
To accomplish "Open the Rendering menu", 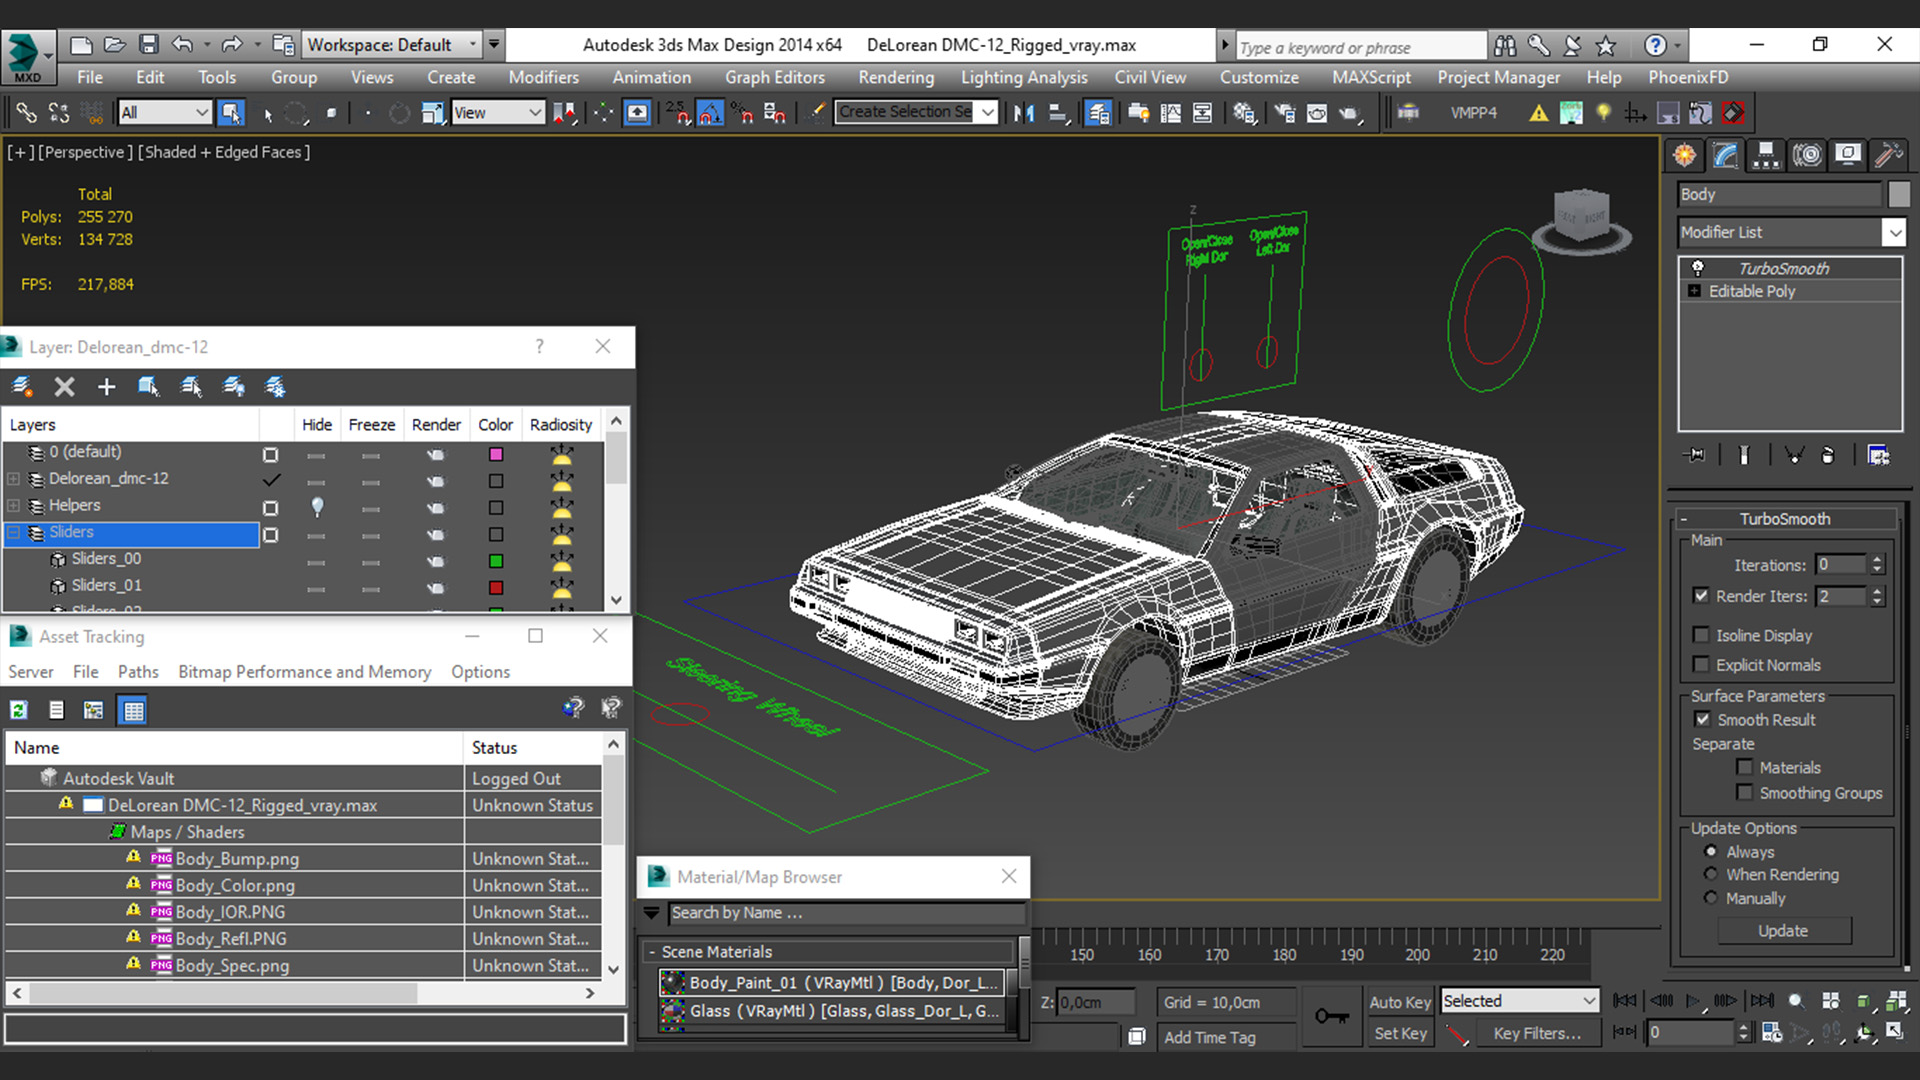I will [x=895, y=77].
